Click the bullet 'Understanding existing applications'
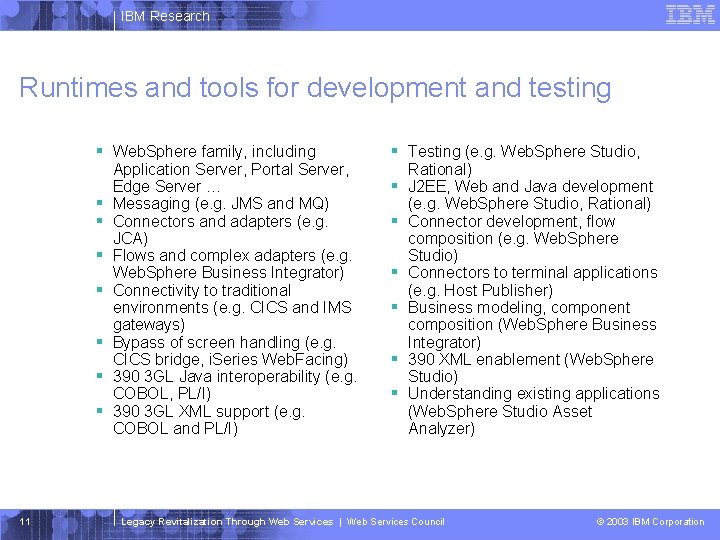The image size is (720, 540). pyautogui.click(x=534, y=411)
